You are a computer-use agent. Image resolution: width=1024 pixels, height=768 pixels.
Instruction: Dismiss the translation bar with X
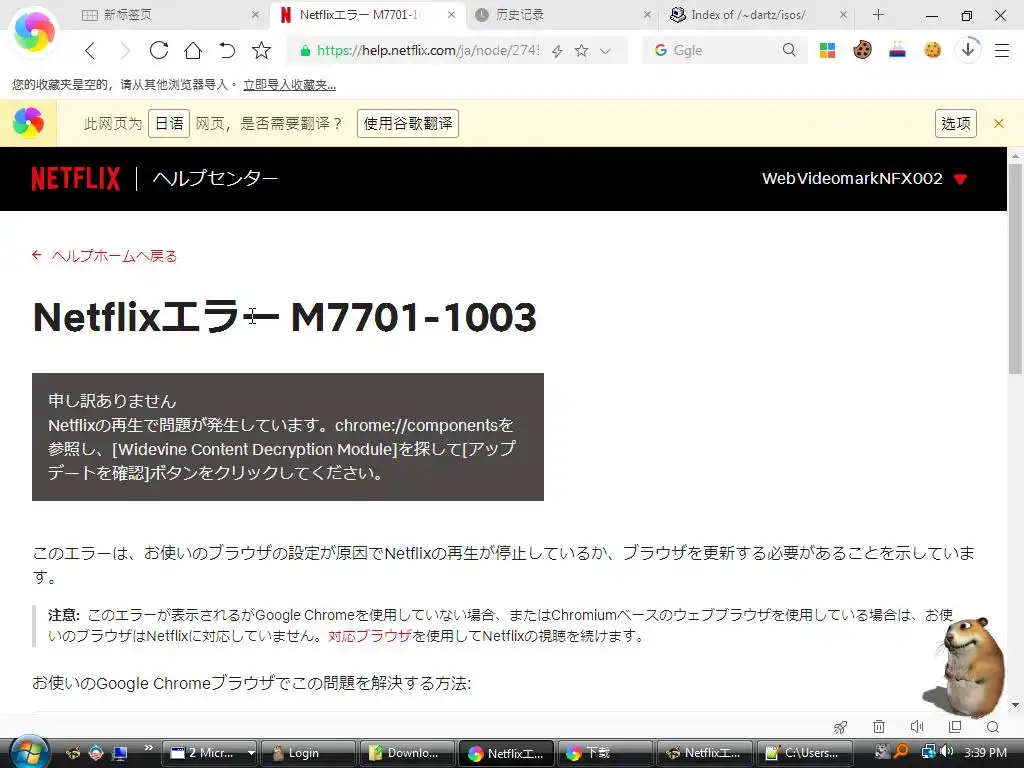pos(999,123)
